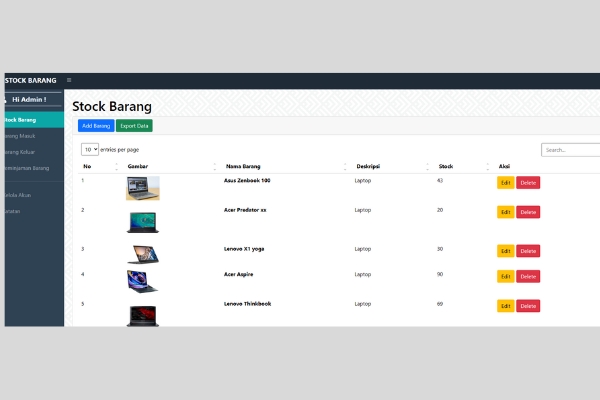The image size is (600, 400).
Task: Open the Acer Aspire product image
Action: (x=142, y=282)
